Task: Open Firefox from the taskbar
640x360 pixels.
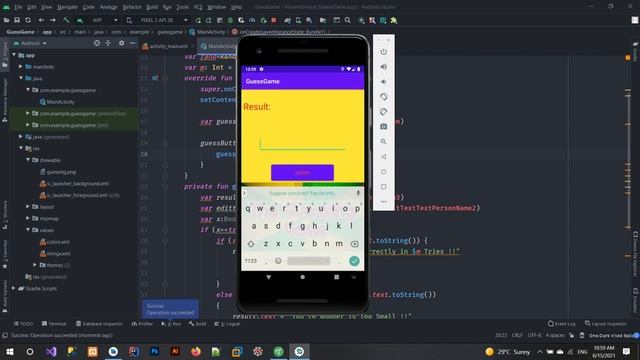Action: pos(196,351)
